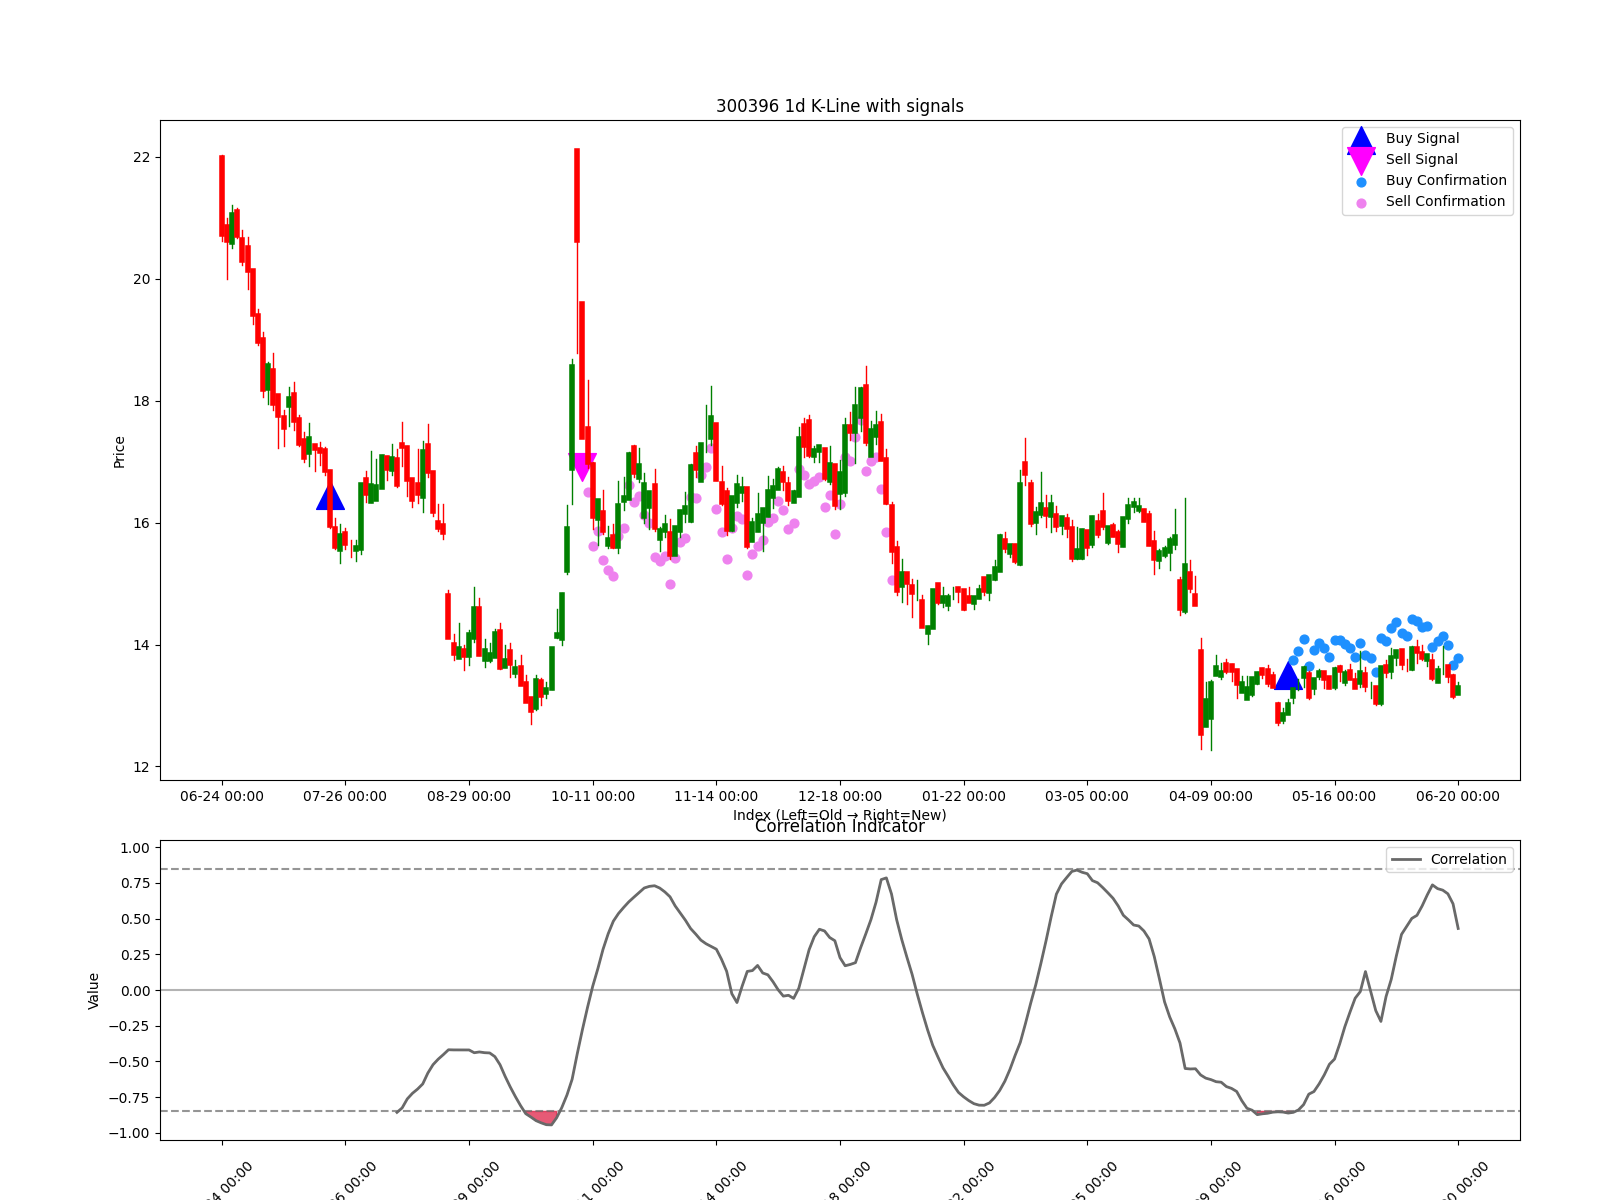
Task: Click the correlation tick label '0.50'
Action: click(x=134, y=920)
